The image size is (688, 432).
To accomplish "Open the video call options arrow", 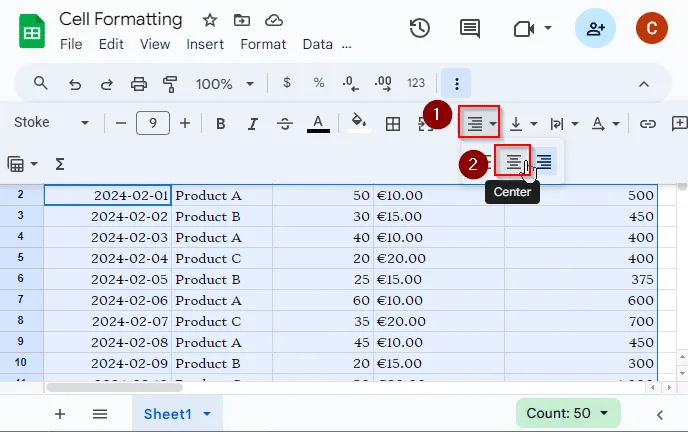I will coord(548,28).
